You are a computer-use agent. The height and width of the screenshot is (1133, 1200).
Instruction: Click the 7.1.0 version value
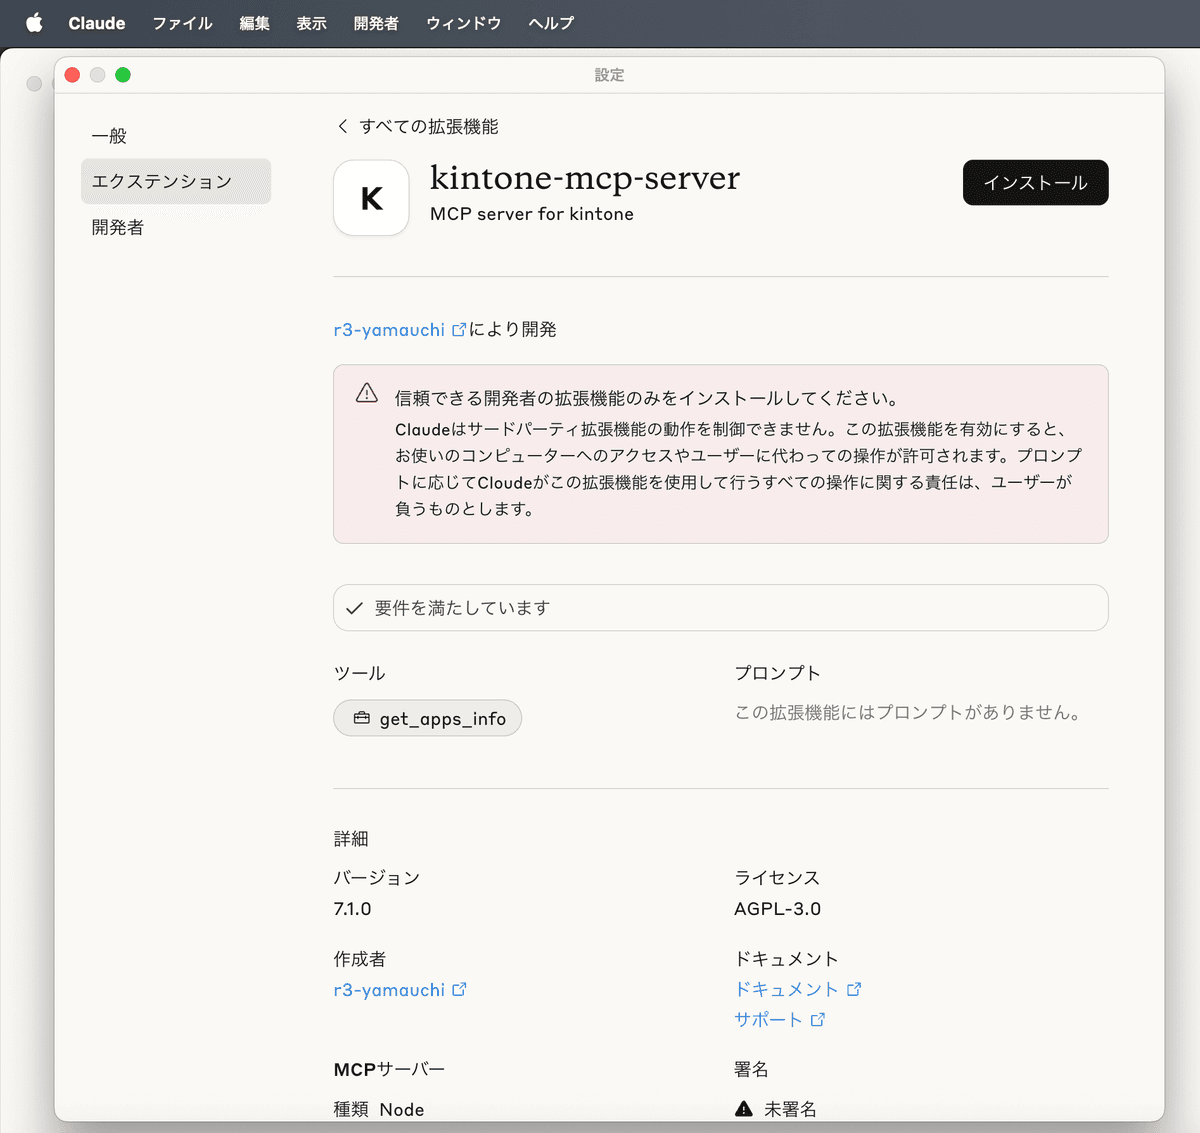pyautogui.click(x=352, y=909)
